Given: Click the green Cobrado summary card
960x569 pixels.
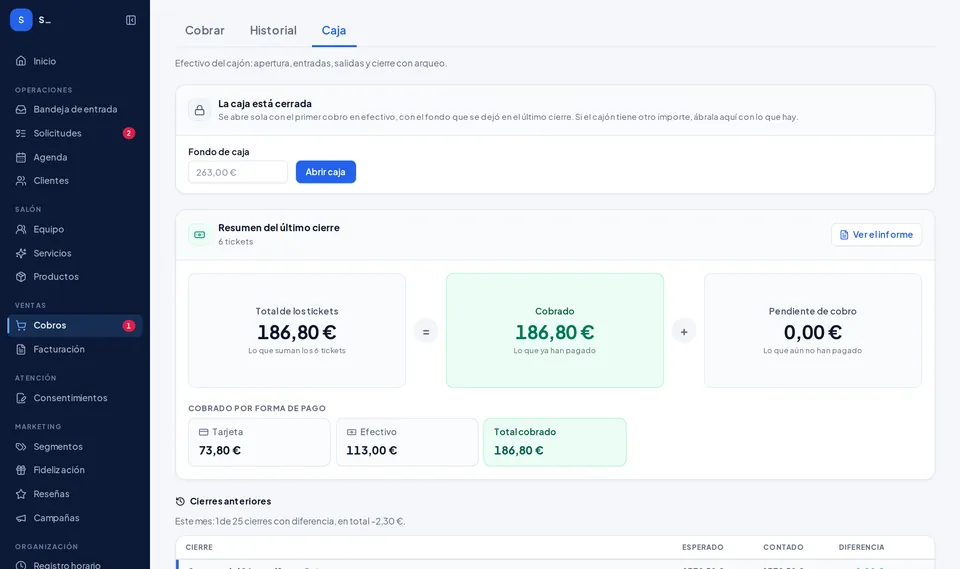Looking at the screenshot, I should (555, 330).
